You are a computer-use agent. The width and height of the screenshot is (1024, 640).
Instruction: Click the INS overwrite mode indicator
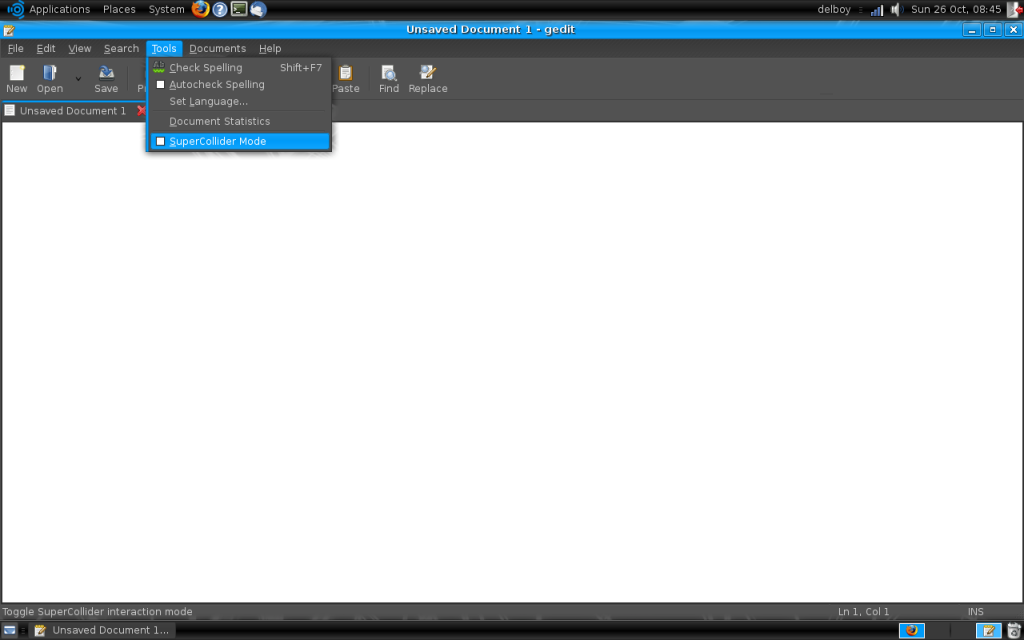tap(976, 612)
